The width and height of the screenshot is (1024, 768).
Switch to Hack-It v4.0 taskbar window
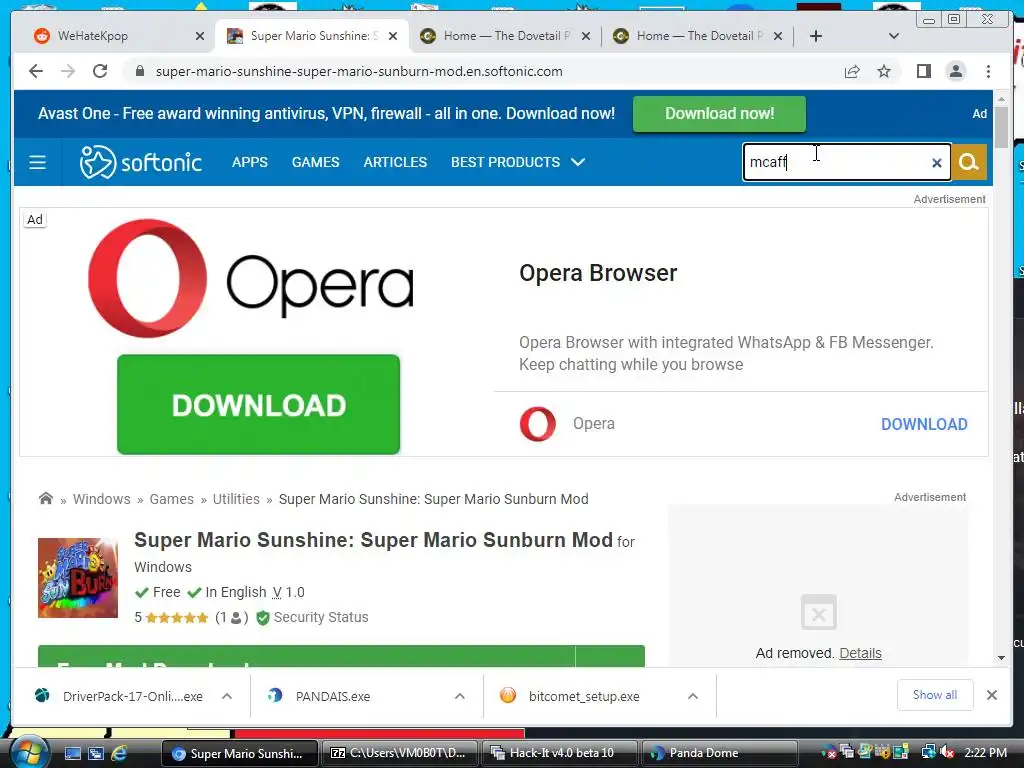(559, 754)
